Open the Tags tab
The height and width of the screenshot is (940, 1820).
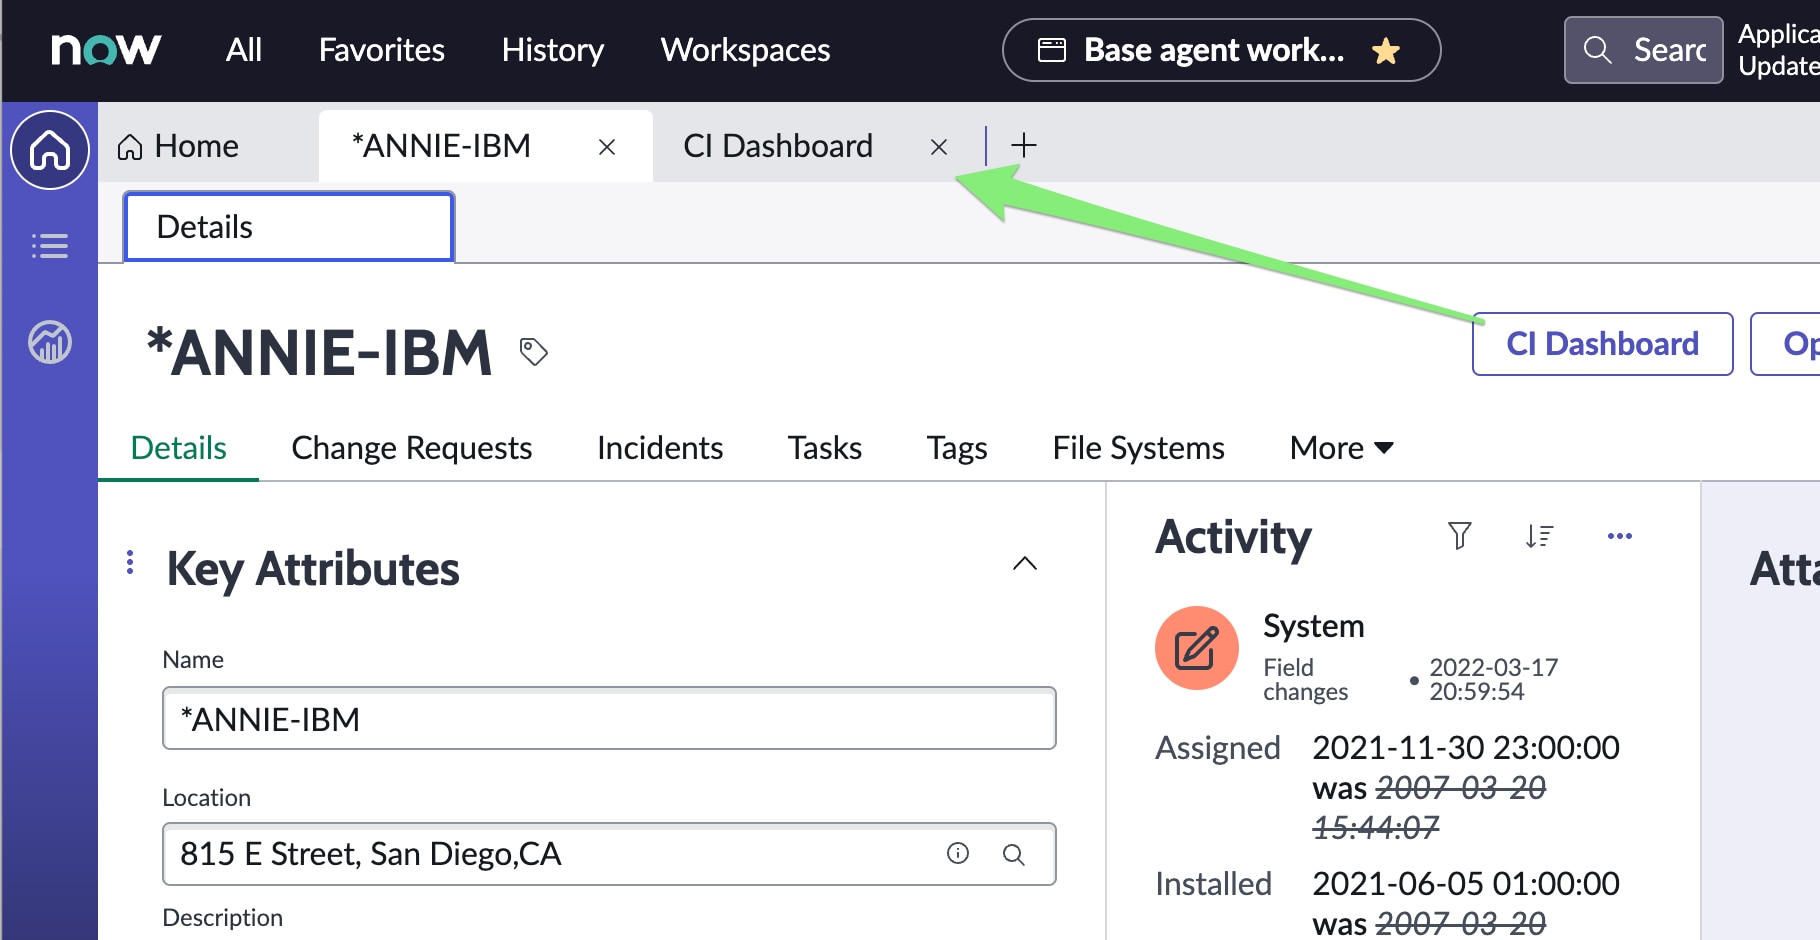[x=957, y=448]
